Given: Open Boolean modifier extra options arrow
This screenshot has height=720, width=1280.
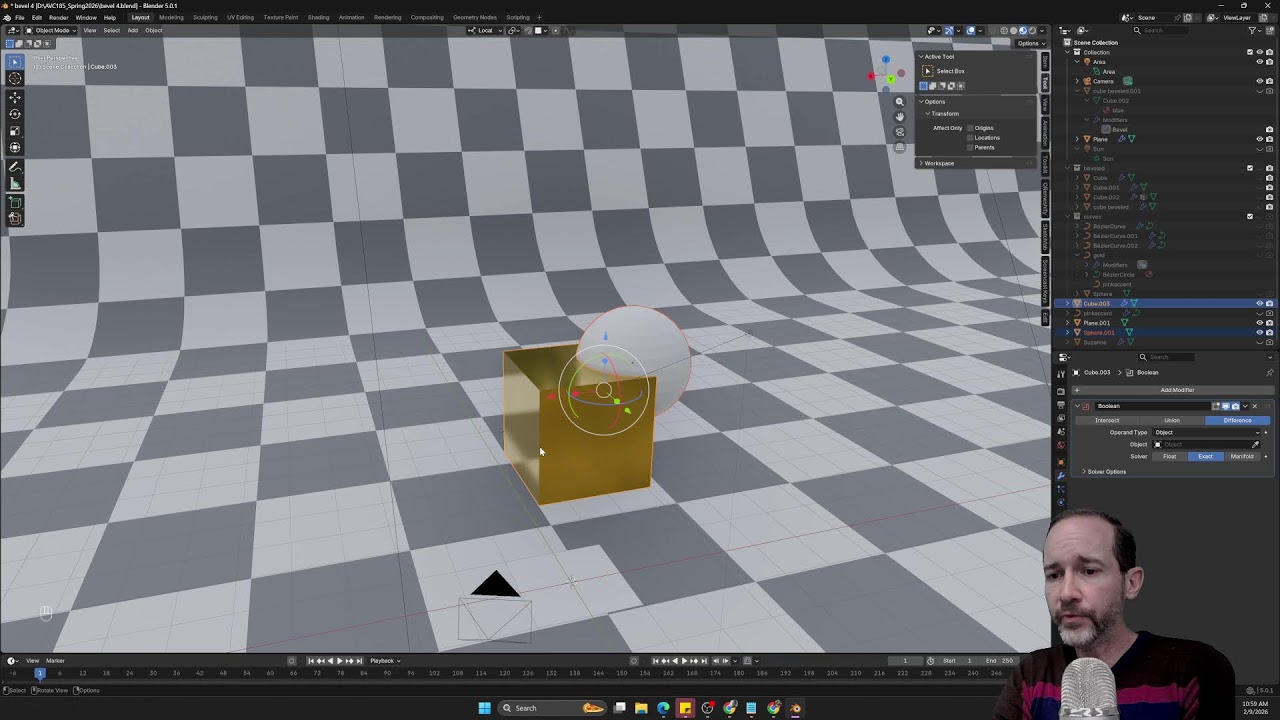Looking at the screenshot, I should pyautogui.click(x=1245, y=406).
